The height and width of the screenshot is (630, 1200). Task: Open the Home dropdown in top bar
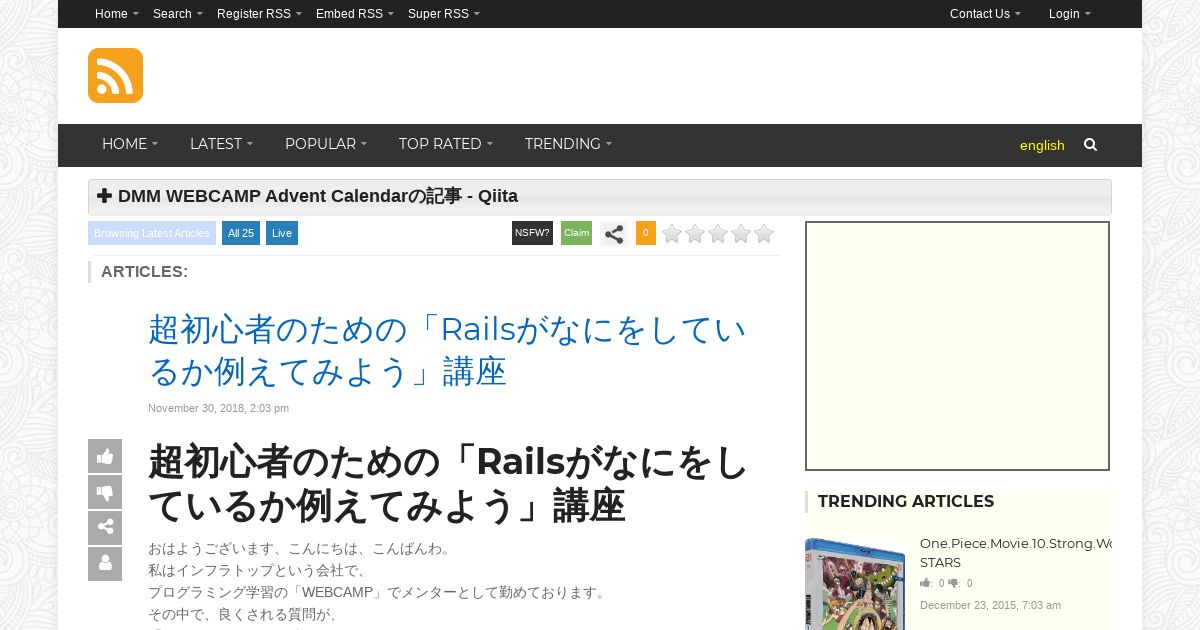[x=117, y=14]
